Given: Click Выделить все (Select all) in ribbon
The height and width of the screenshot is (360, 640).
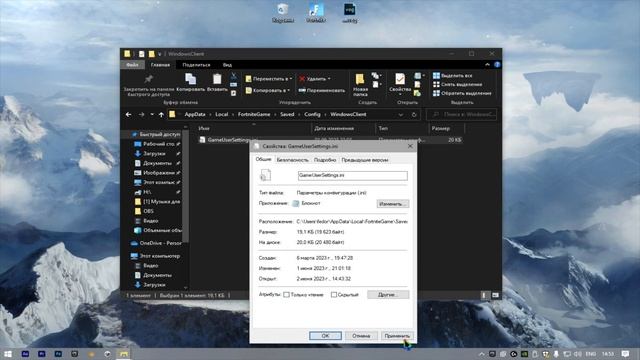Looking at the screenshot, I should coord(453,76).
